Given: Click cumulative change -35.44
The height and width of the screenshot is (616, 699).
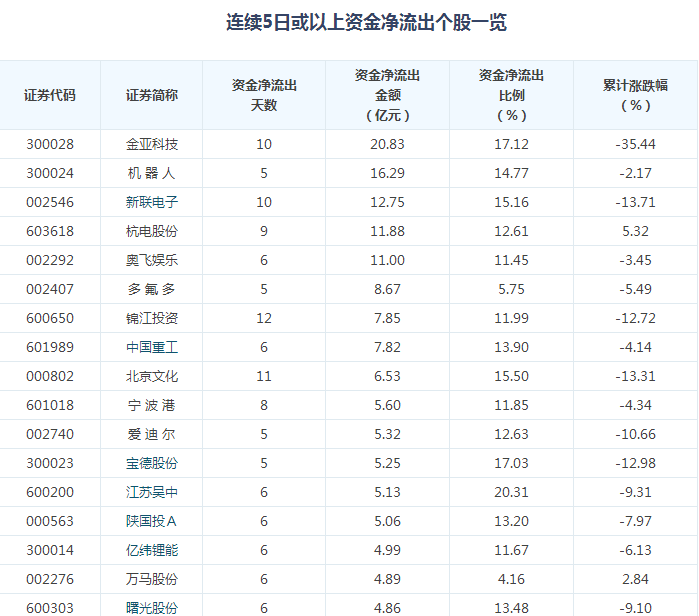Looking at the screenshot, I should click(635, 144).
